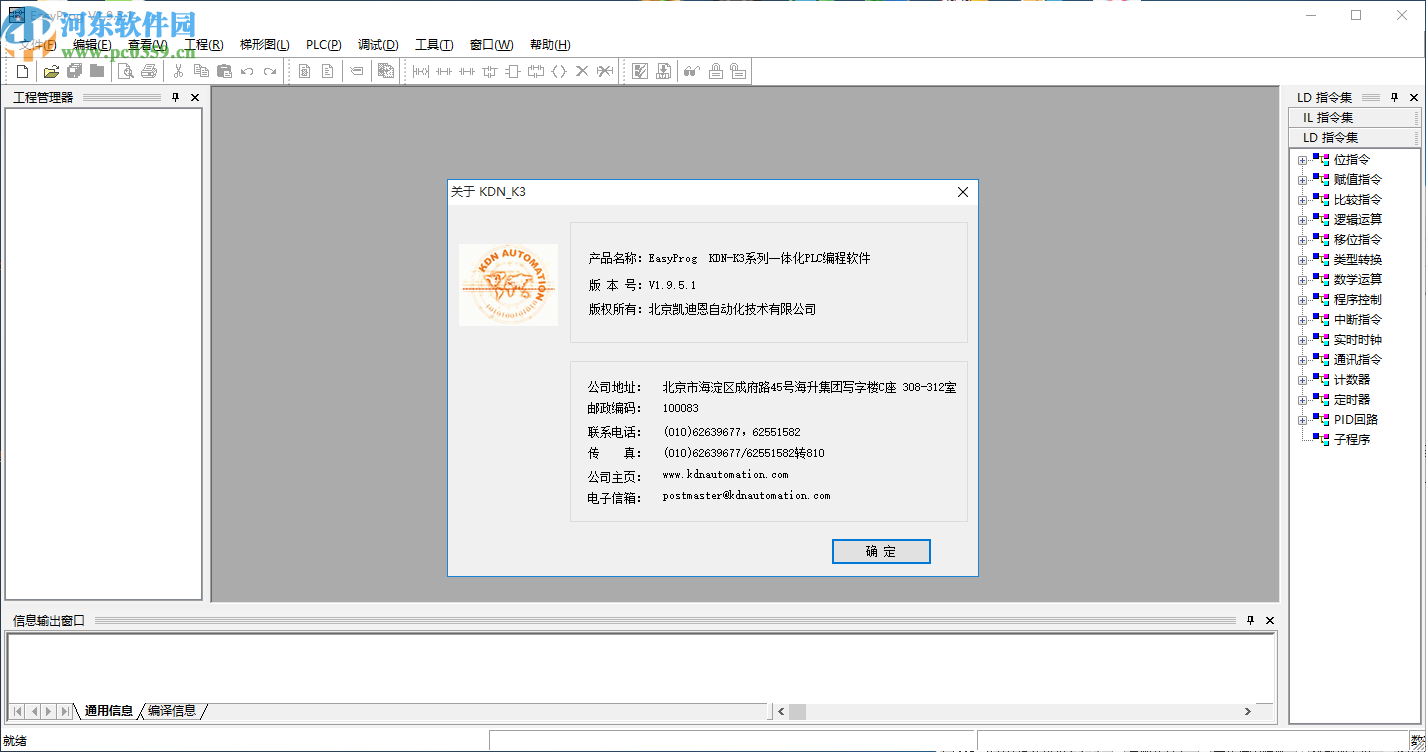
Task: Expand the 赋值指令 tree node
Action: click(1302, 180)
